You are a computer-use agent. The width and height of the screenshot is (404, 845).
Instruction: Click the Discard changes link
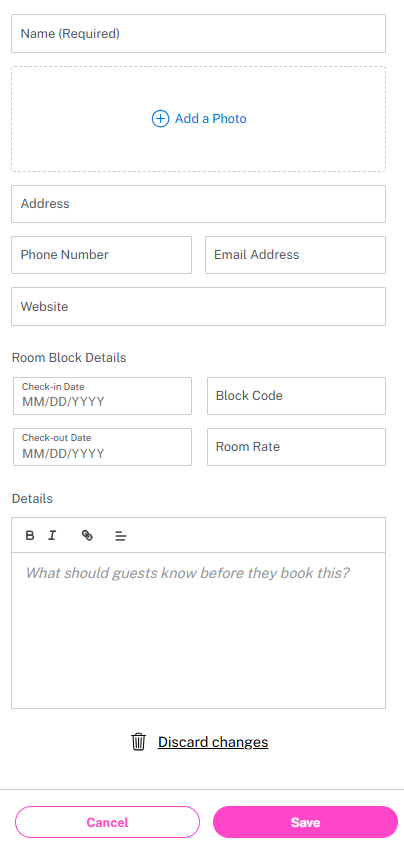click(x=213, y=742)
